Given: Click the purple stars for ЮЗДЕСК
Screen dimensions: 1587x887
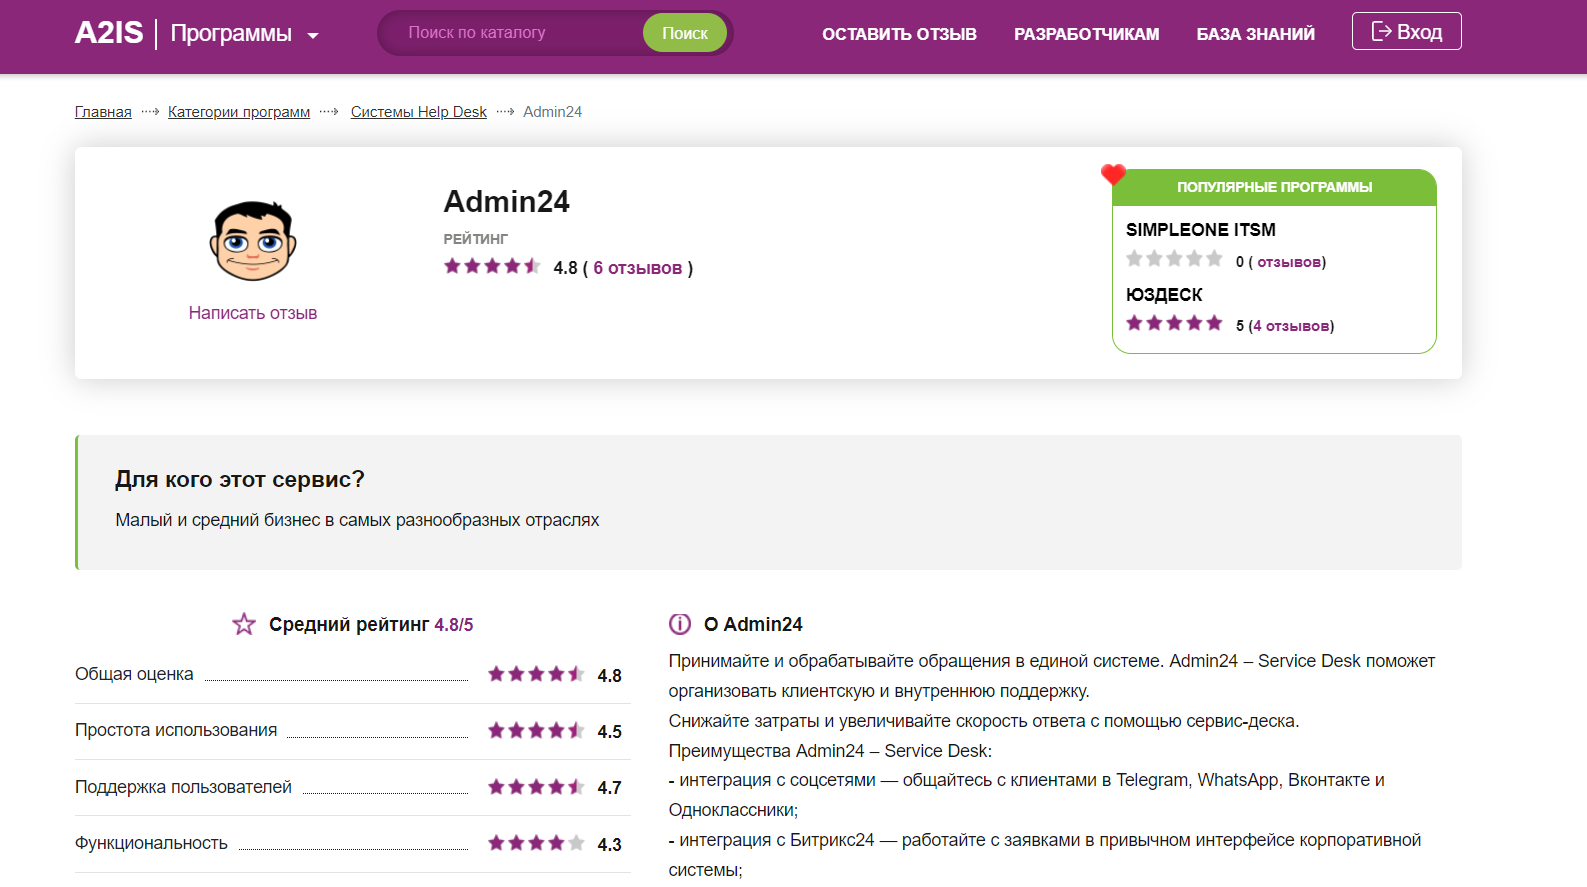Looking at the screenshot, I should (1174, 323).
